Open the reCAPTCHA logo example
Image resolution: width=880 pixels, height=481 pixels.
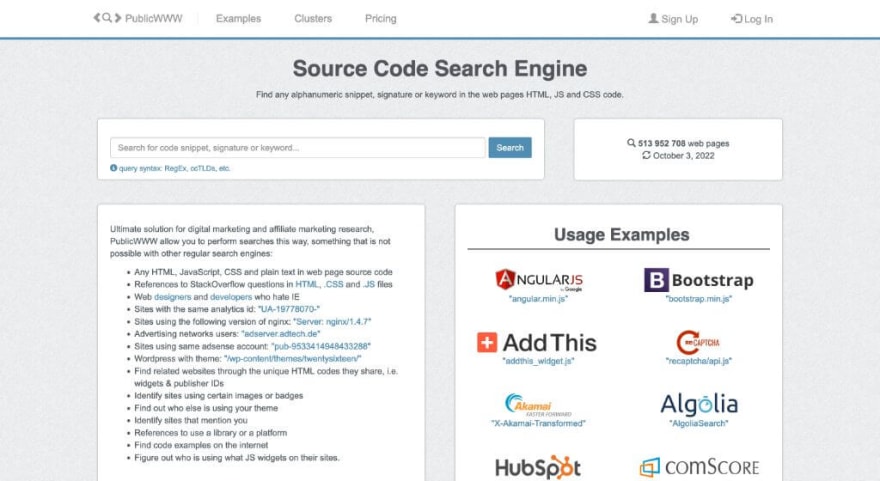[698, 342]
